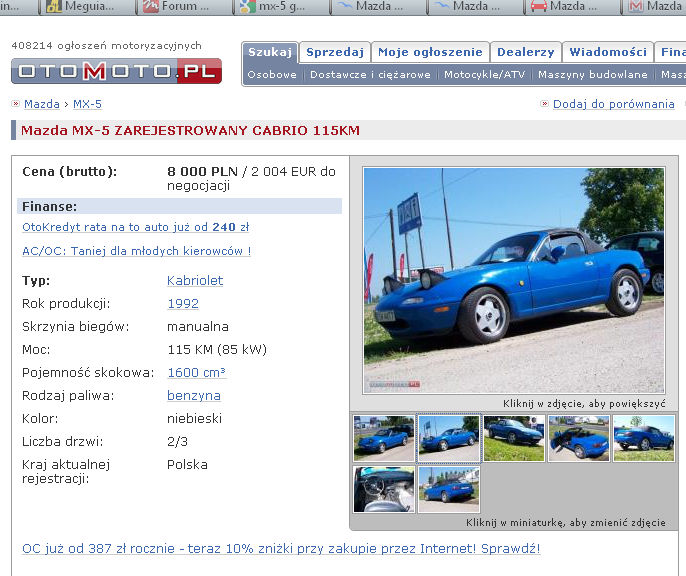Open the Sprzedaj site tab
Image resolution: width=686 pixels, height=576 pixels.
tap(335, 52)
